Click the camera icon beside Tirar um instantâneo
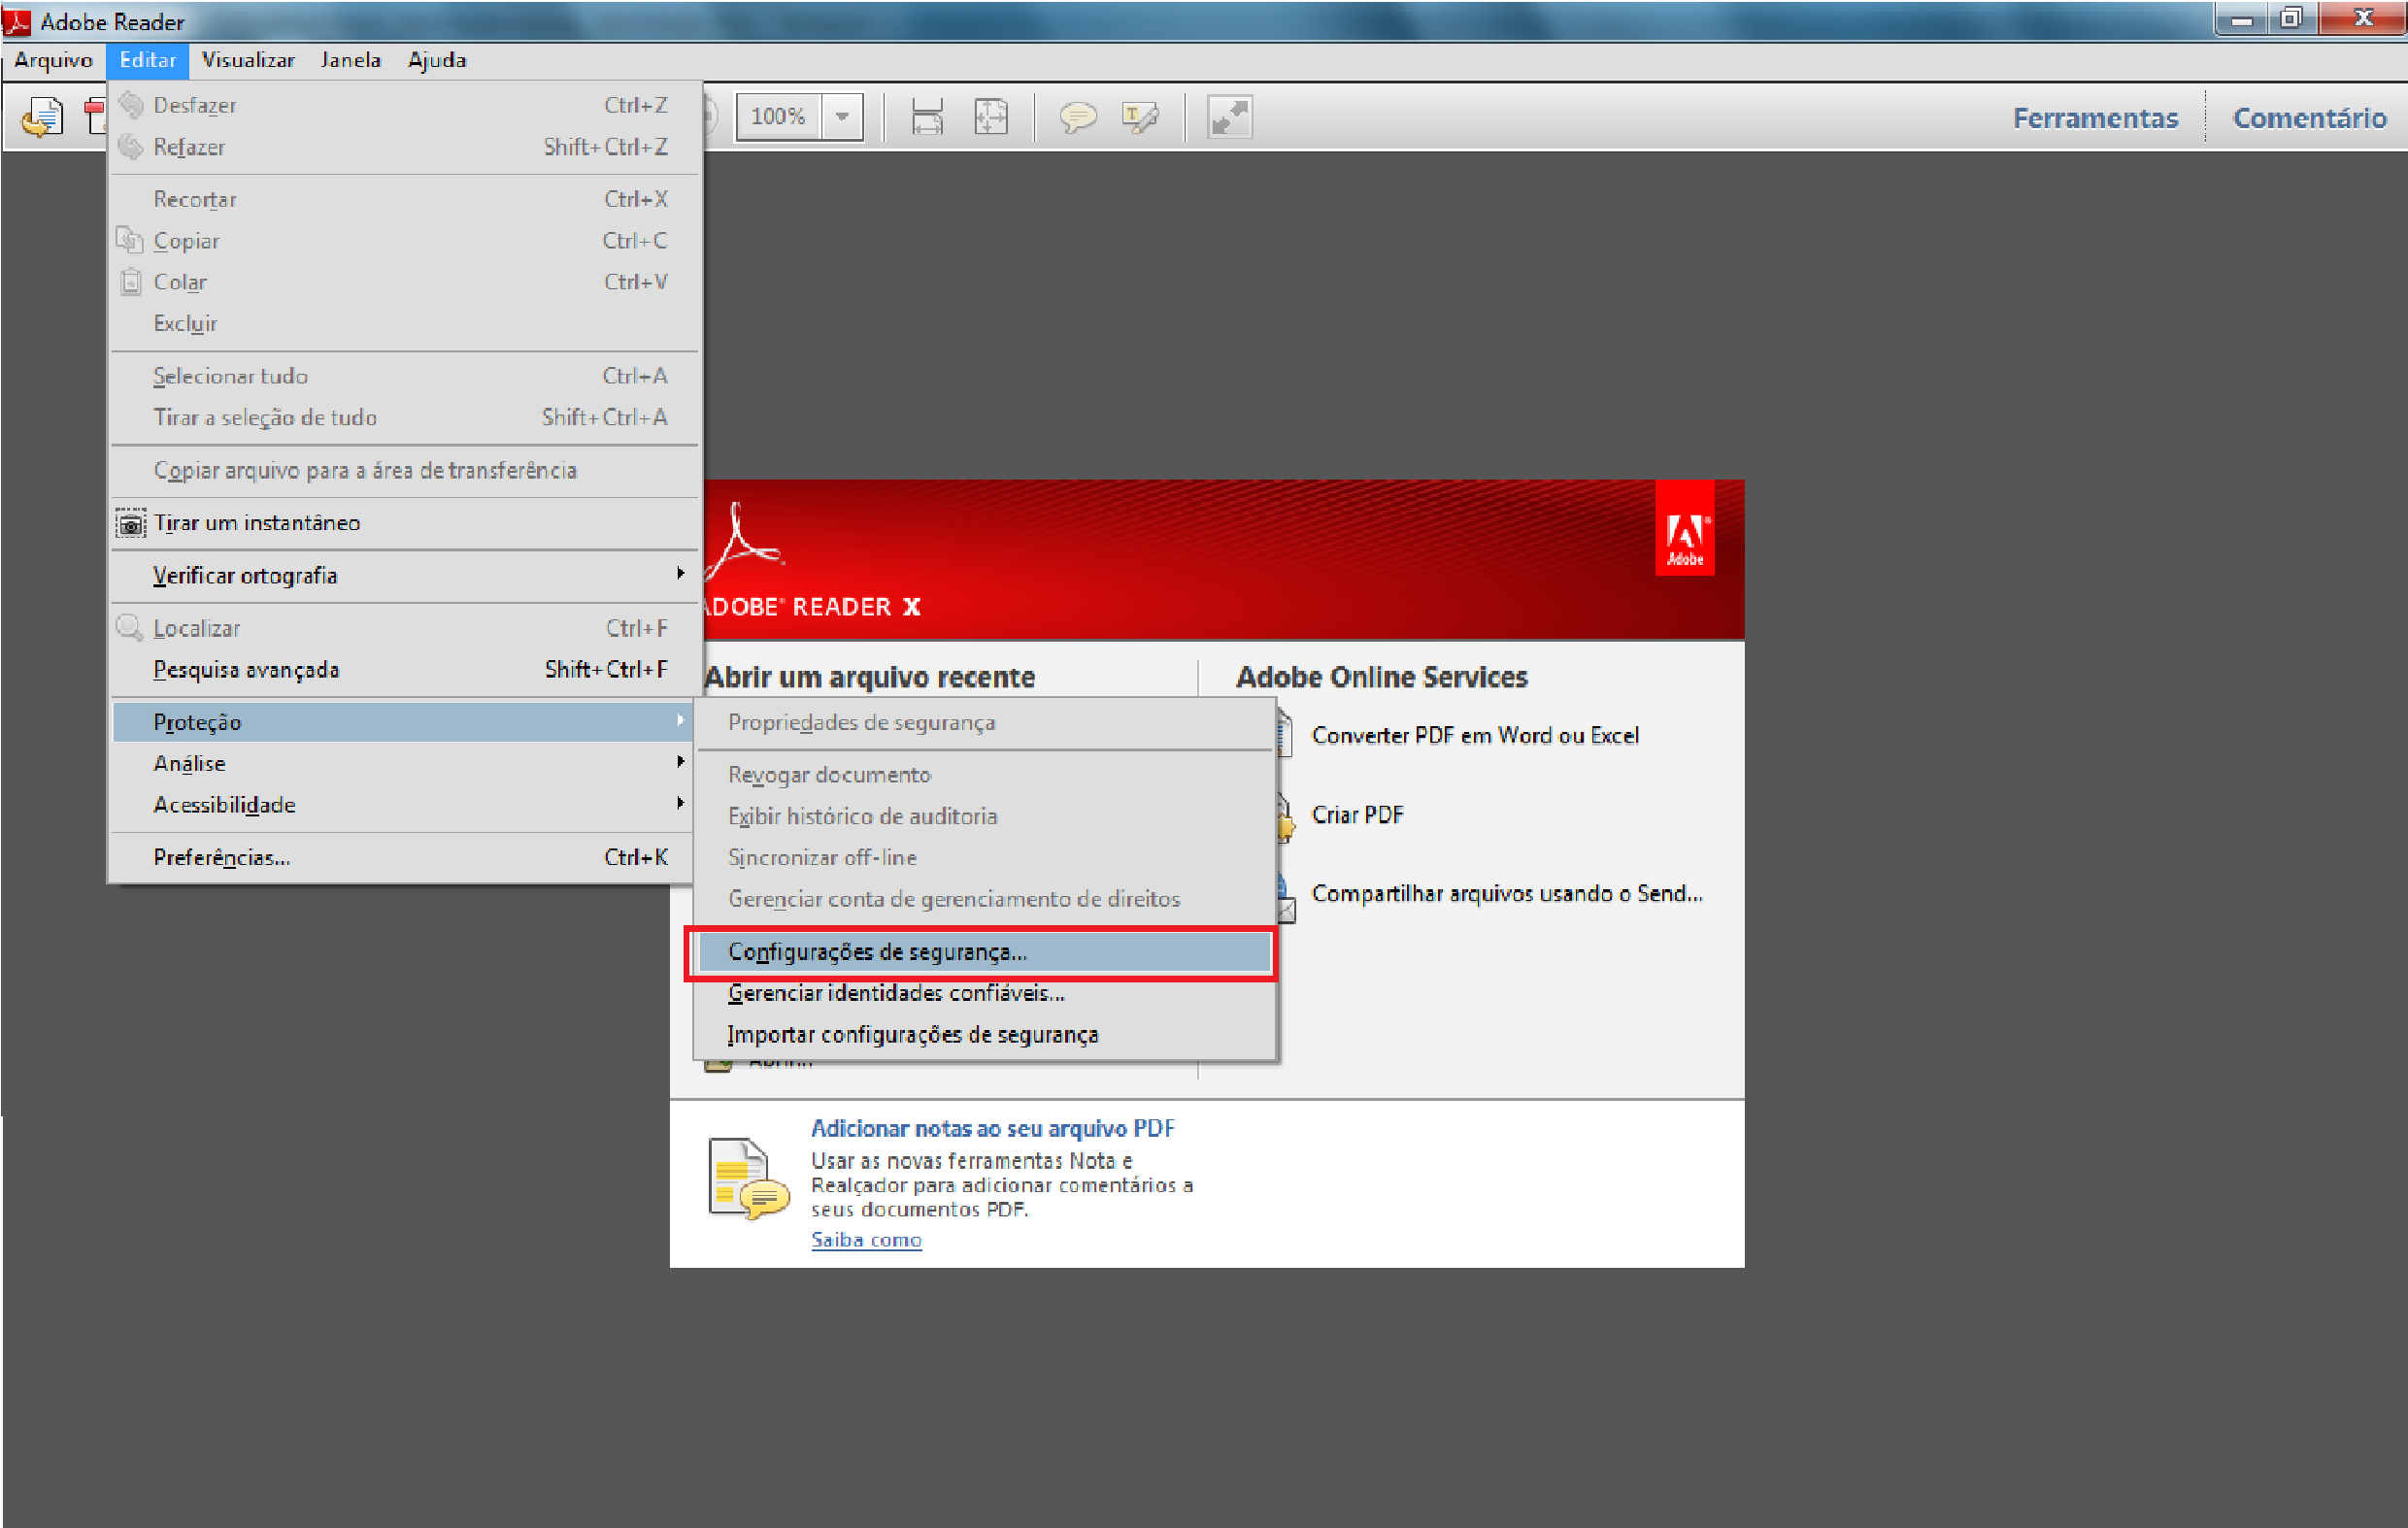This screenshot has height=1528, width=2408. tap(130, 523)
